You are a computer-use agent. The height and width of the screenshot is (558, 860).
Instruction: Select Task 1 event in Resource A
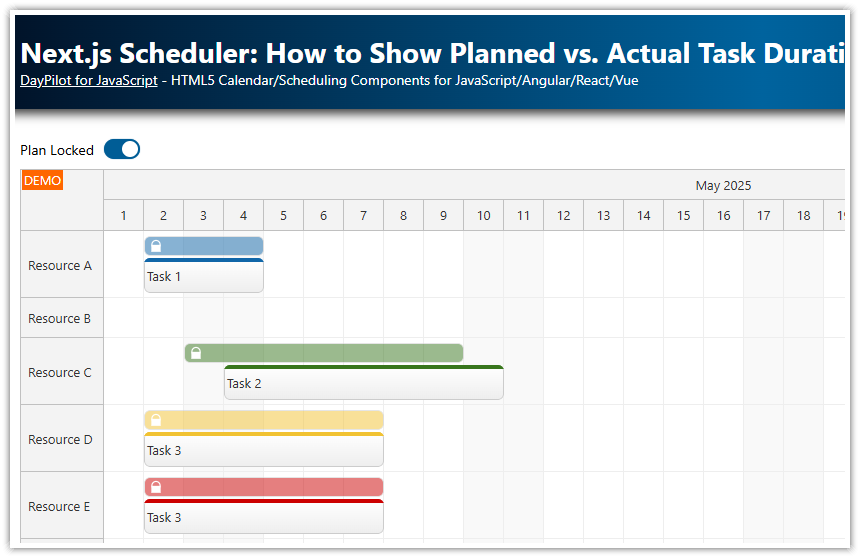click(x=204, y=277)
